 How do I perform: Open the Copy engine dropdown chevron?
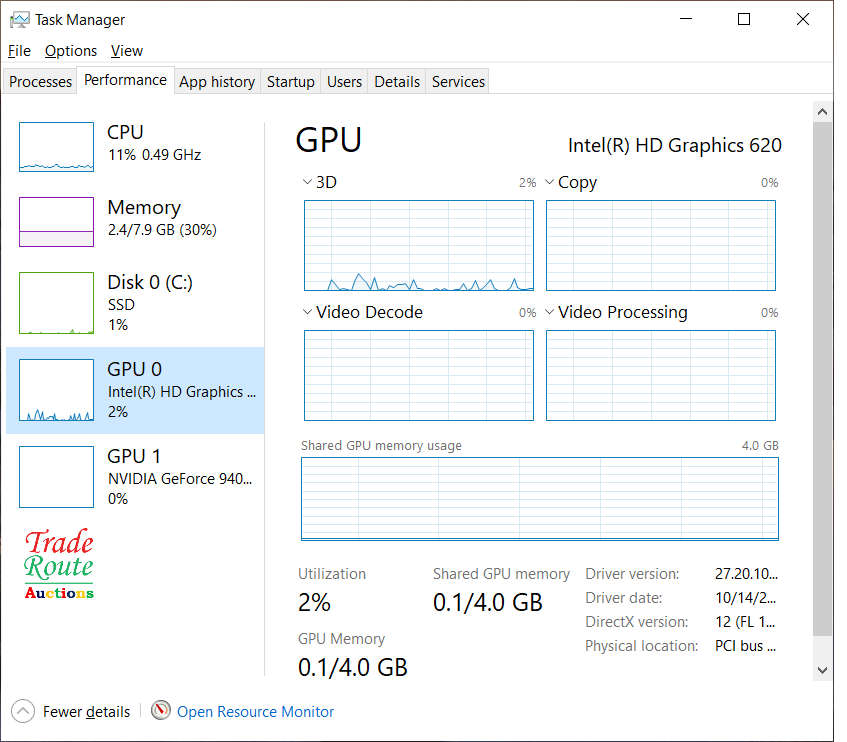(x=549, y=183)
